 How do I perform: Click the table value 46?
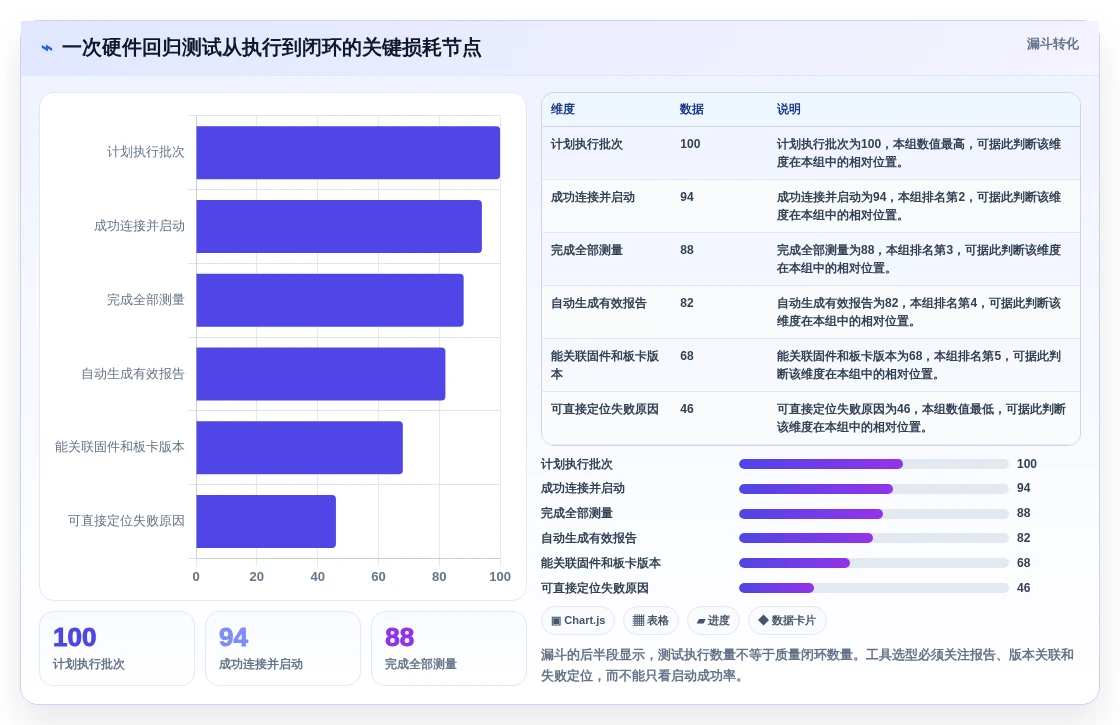pos(686,409)
